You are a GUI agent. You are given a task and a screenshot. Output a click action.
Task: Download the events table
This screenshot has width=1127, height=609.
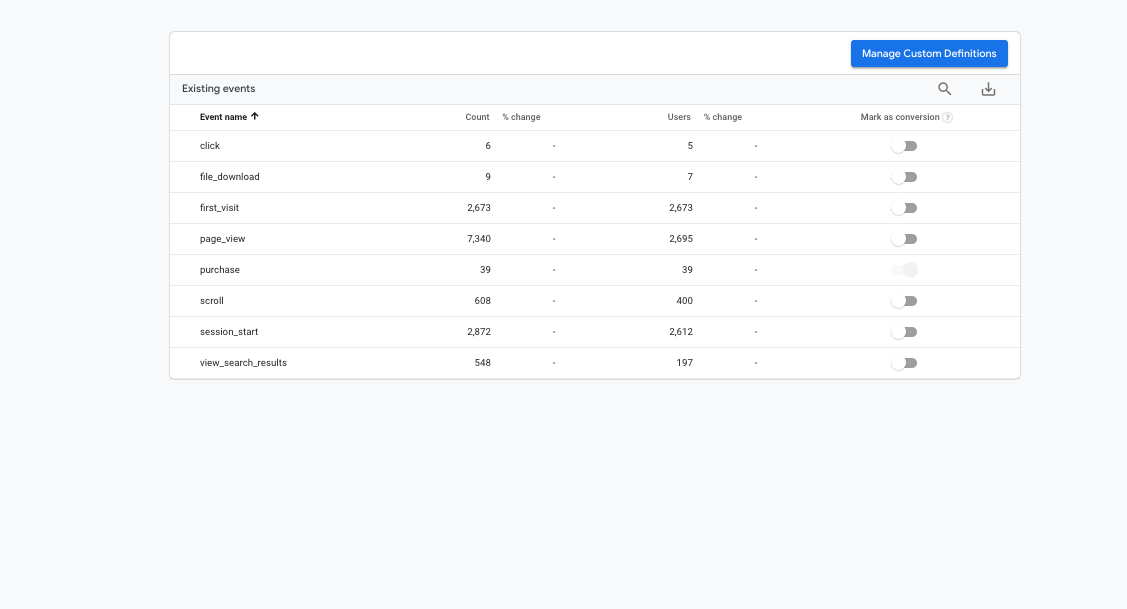coord(988,89)
